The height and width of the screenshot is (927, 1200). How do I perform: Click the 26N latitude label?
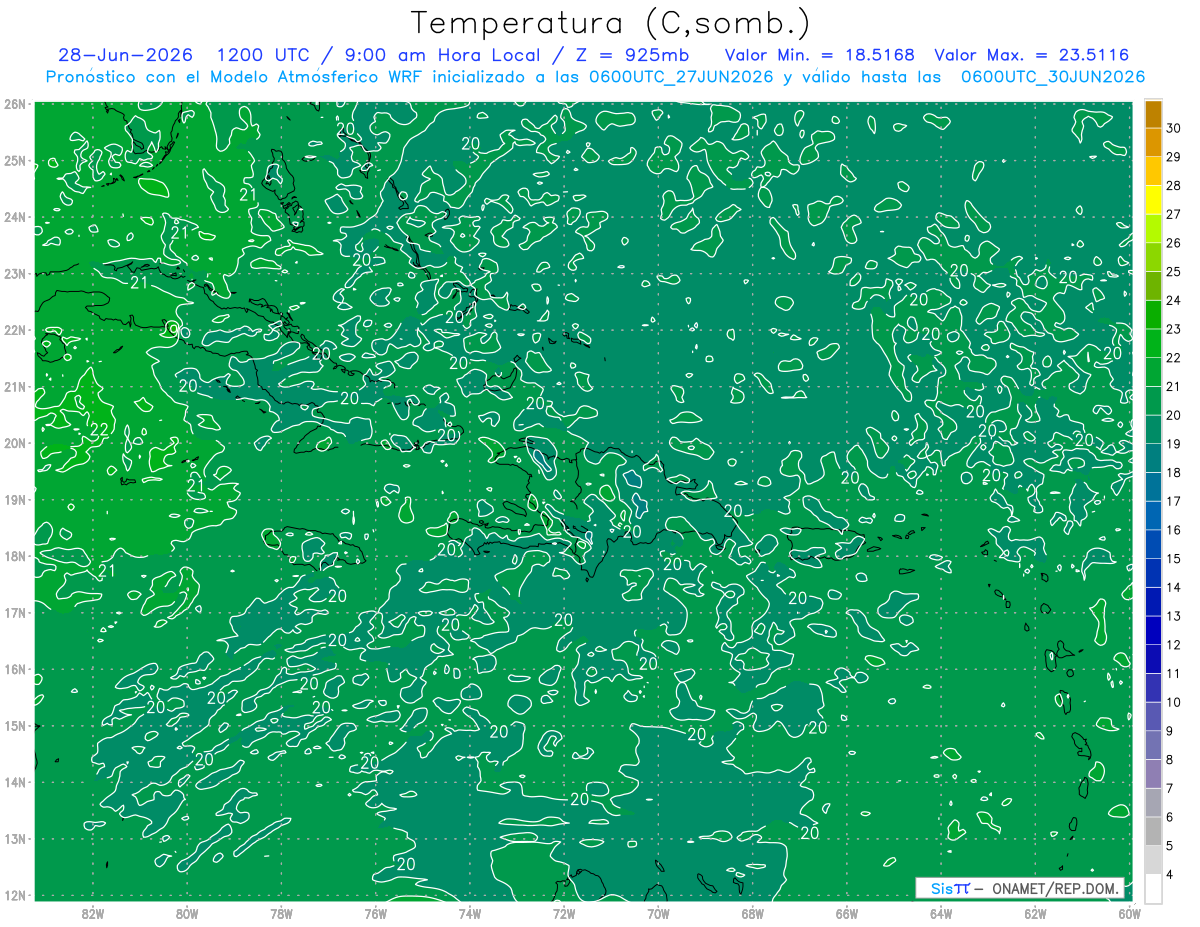[15, 104]
